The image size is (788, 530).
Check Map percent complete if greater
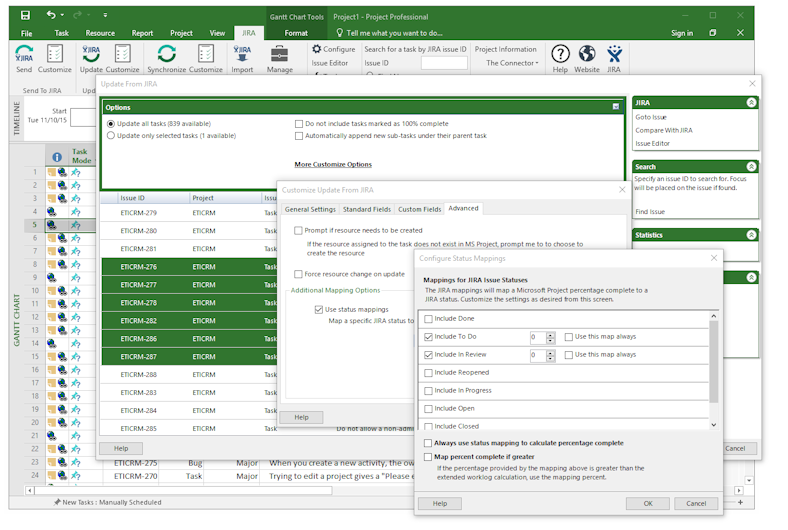(428, 457)
